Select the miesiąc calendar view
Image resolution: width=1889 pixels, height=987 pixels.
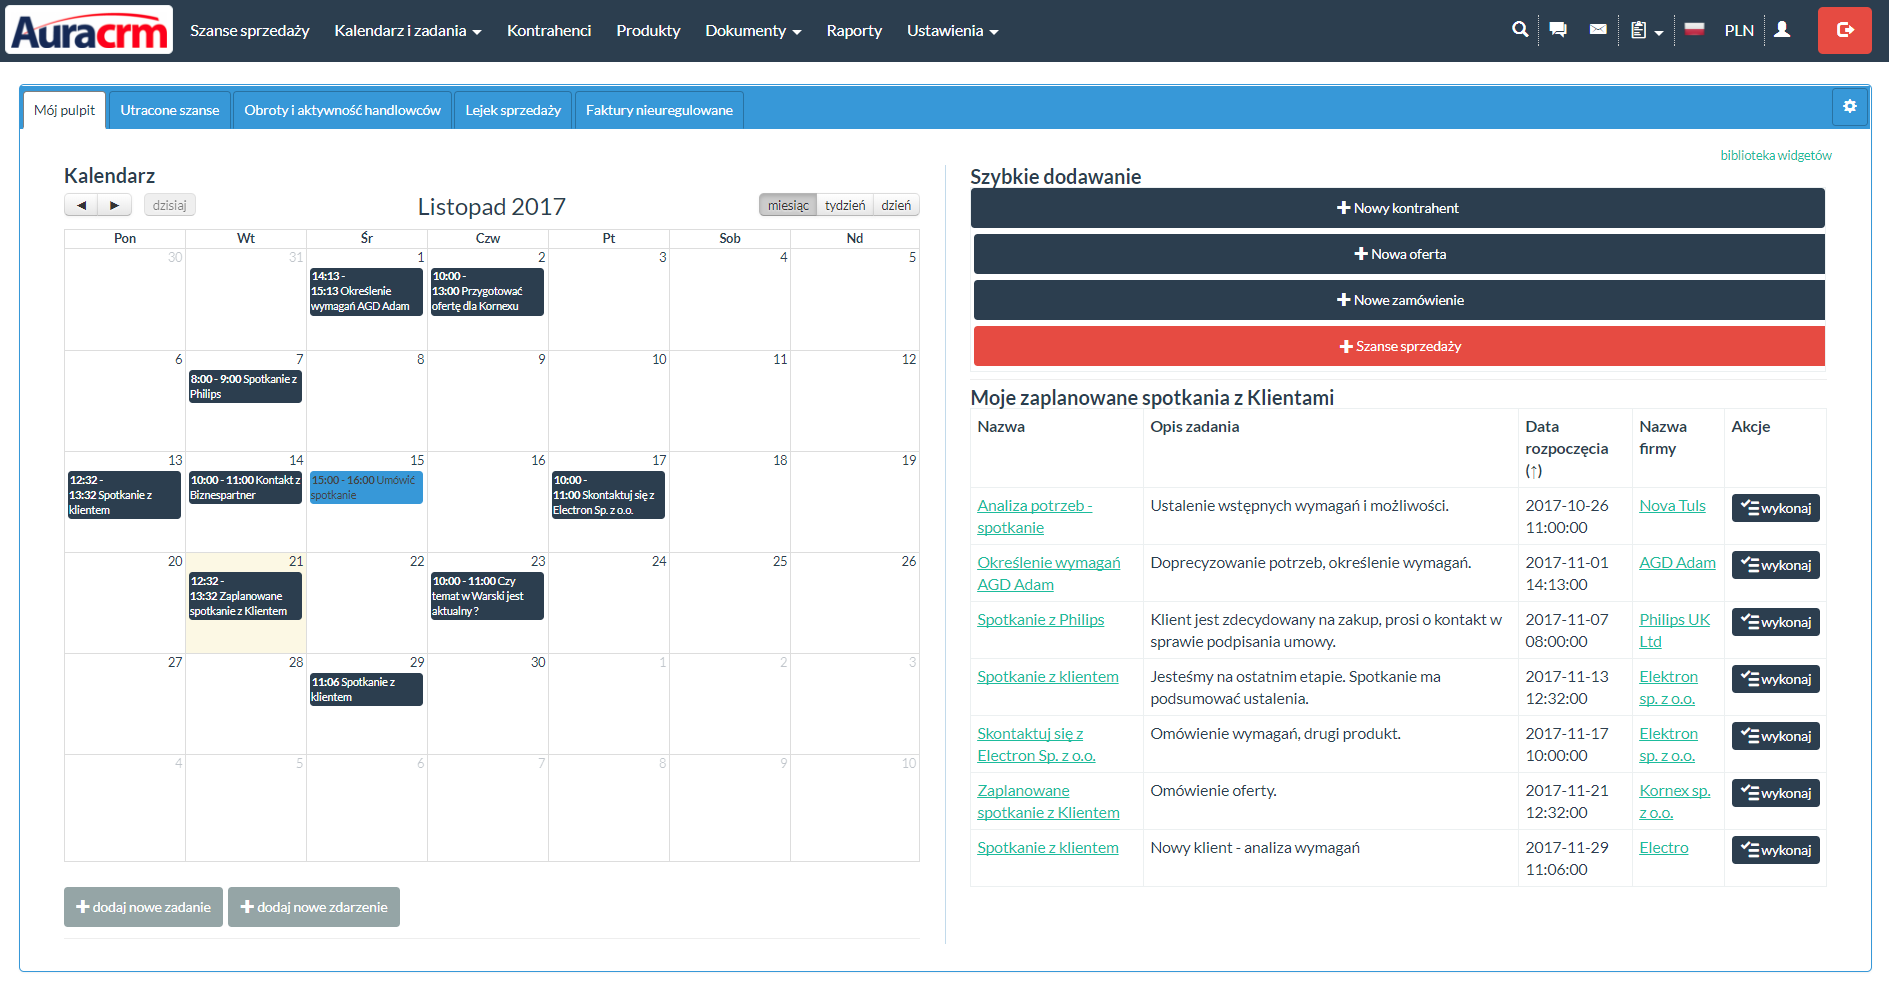(x=788, y=205)
